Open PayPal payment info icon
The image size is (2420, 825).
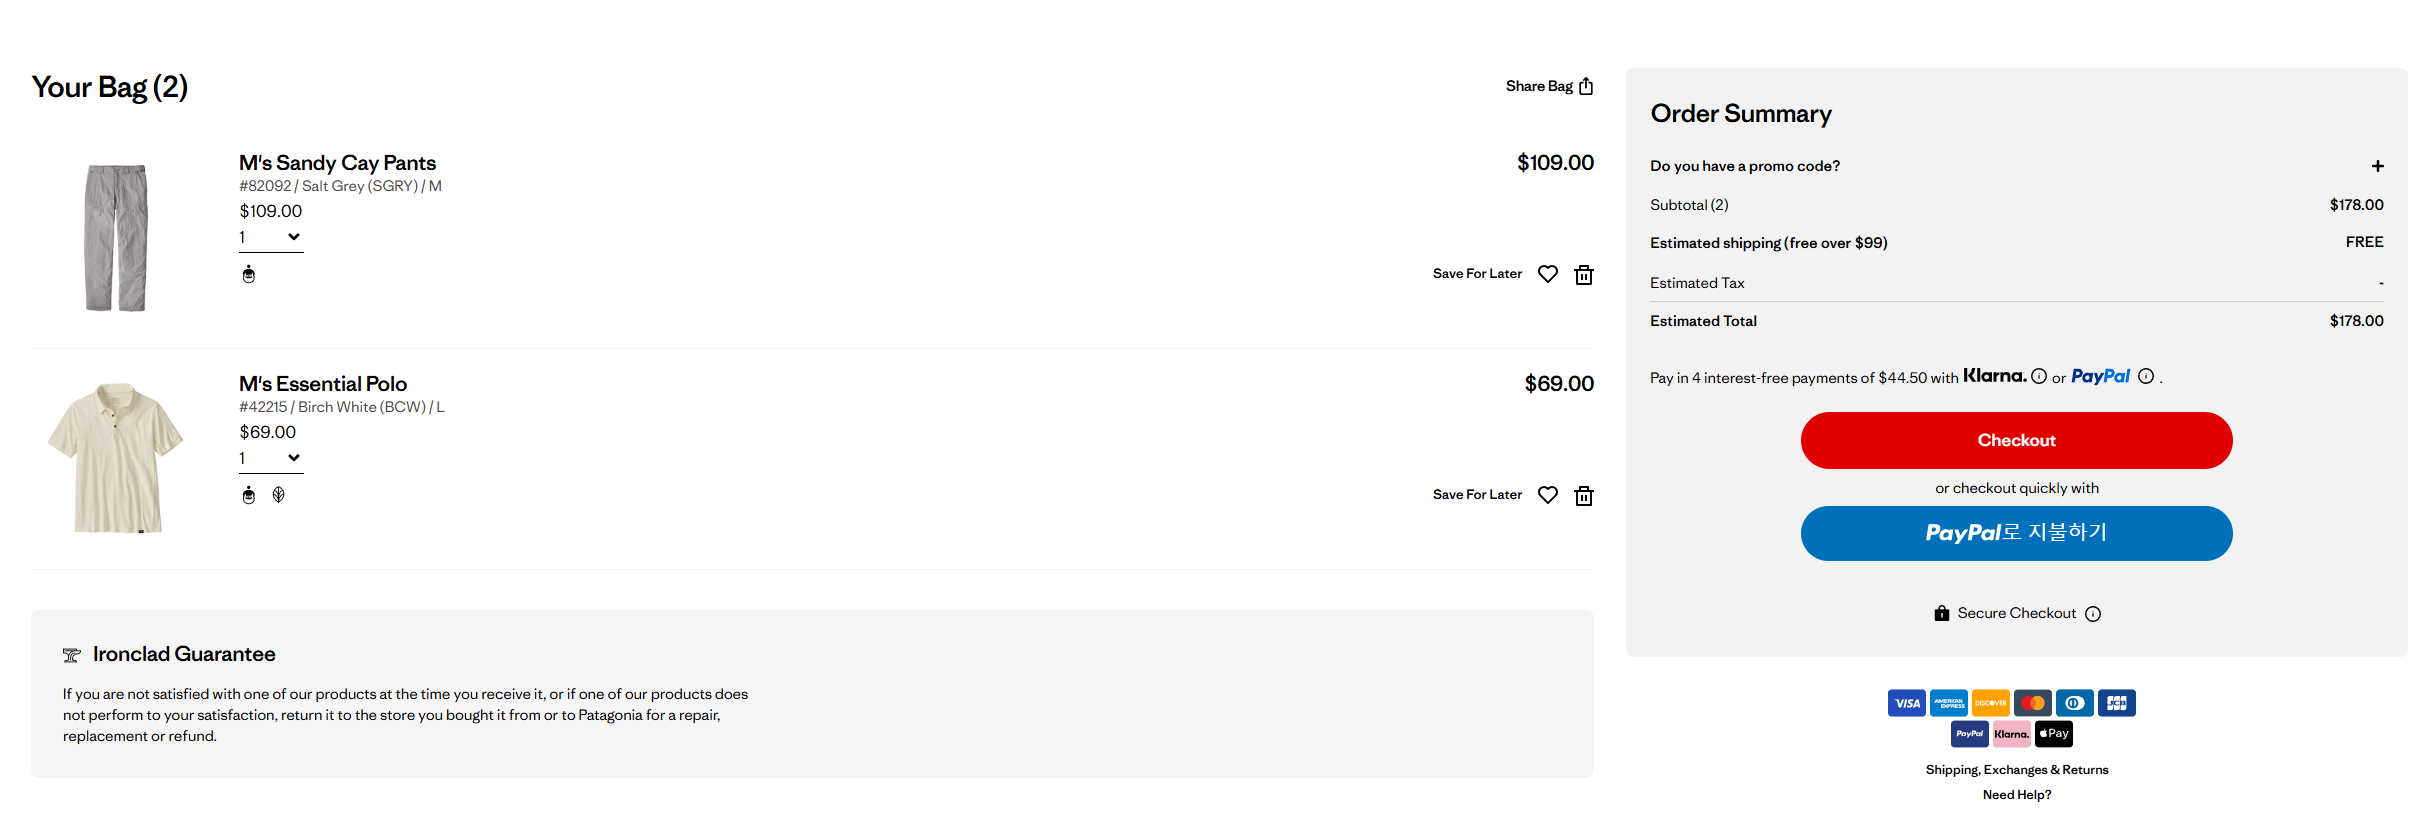(x=2146, y=376)
